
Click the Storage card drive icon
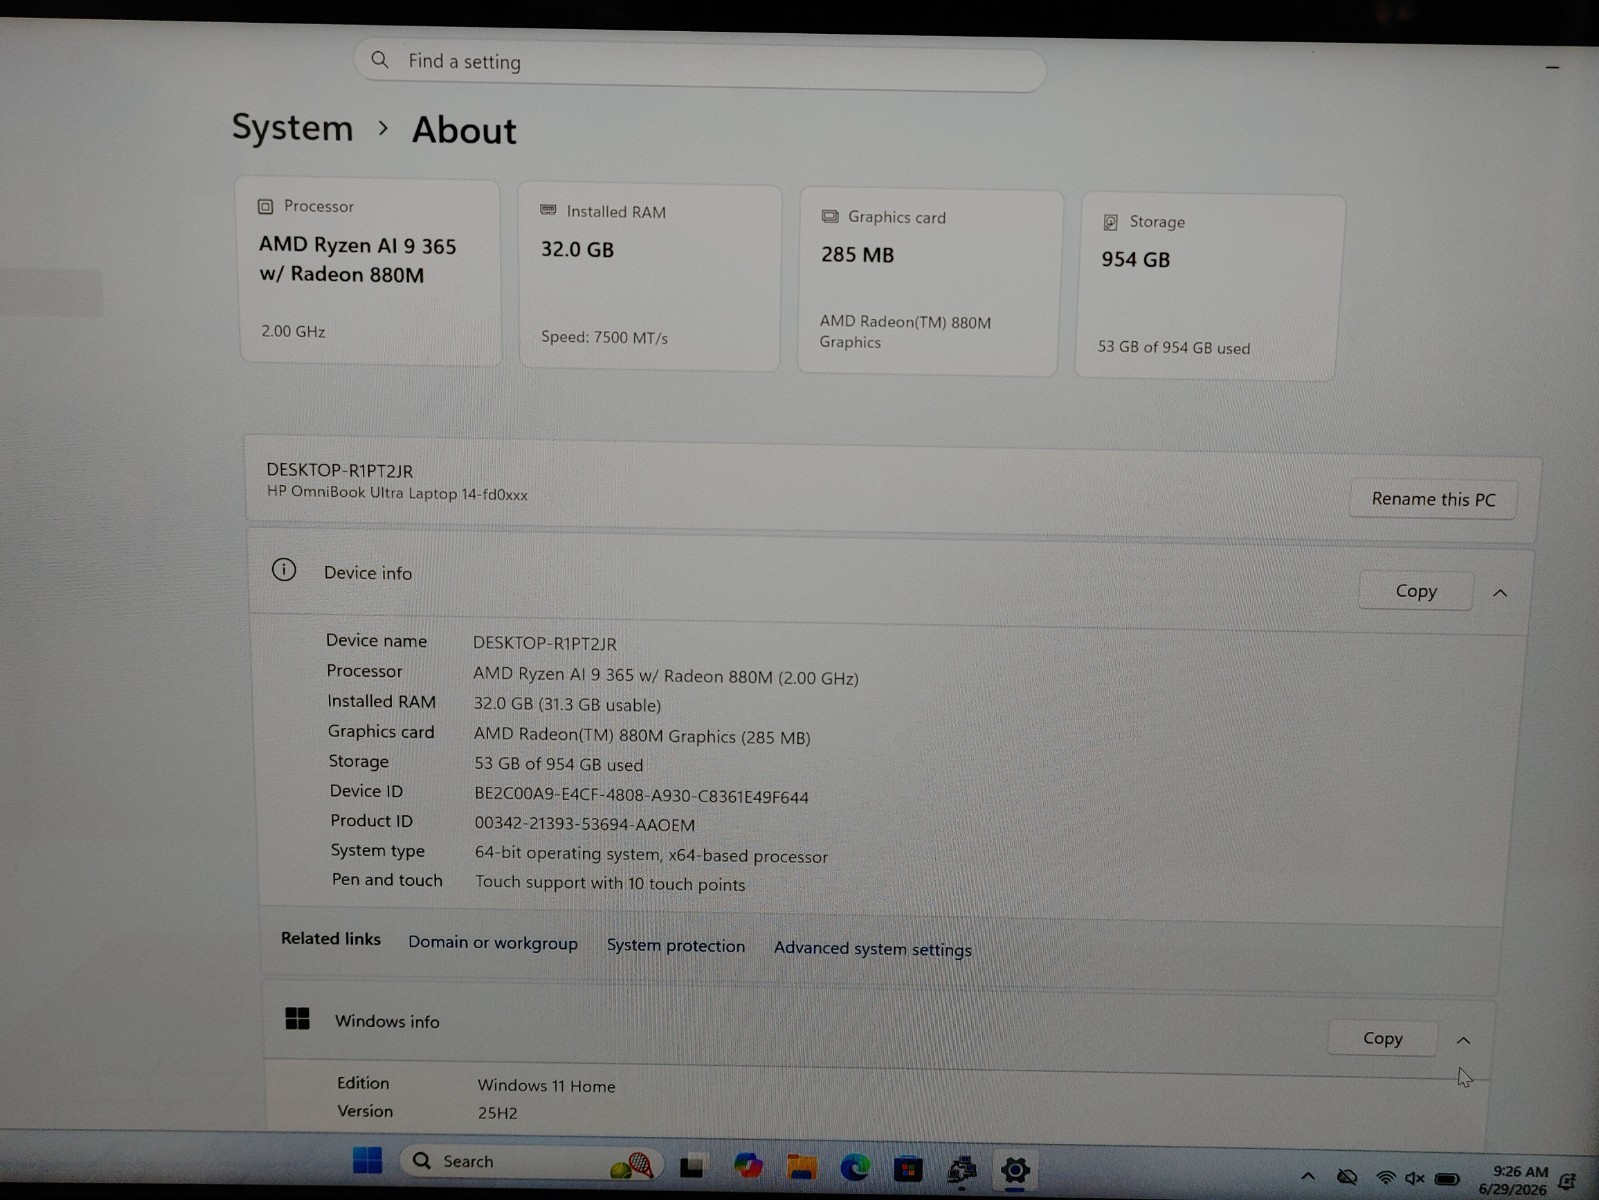(1110, 222)
